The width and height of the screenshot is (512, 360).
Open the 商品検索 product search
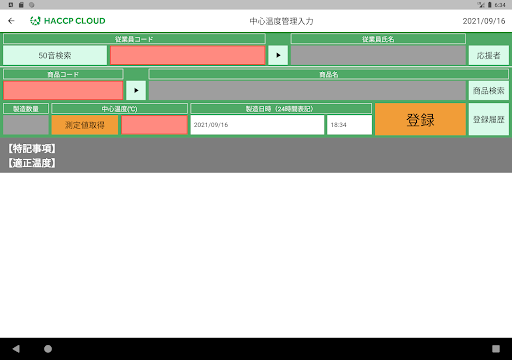489,90
